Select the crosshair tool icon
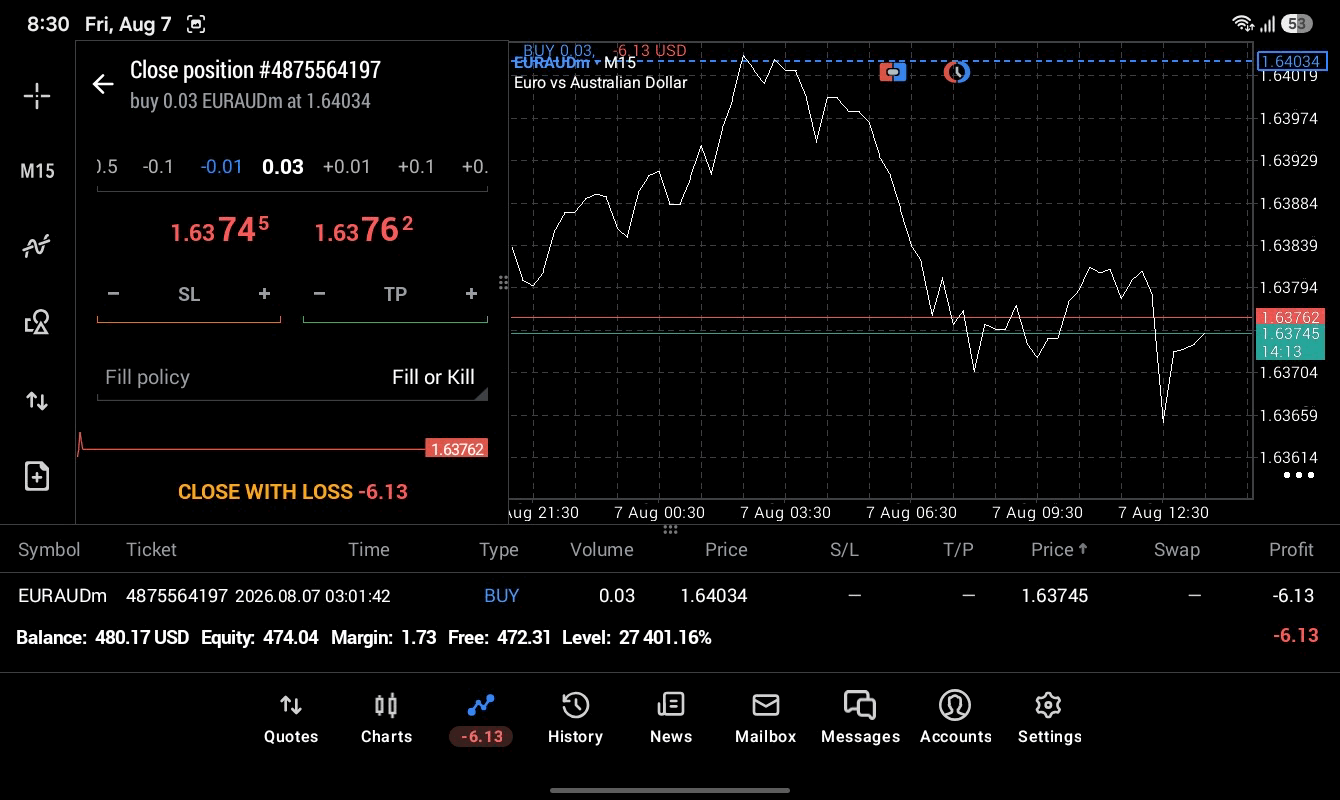The height and width of the screenshot is (800, 1340). pyautogui.click(x=37, y=96)
